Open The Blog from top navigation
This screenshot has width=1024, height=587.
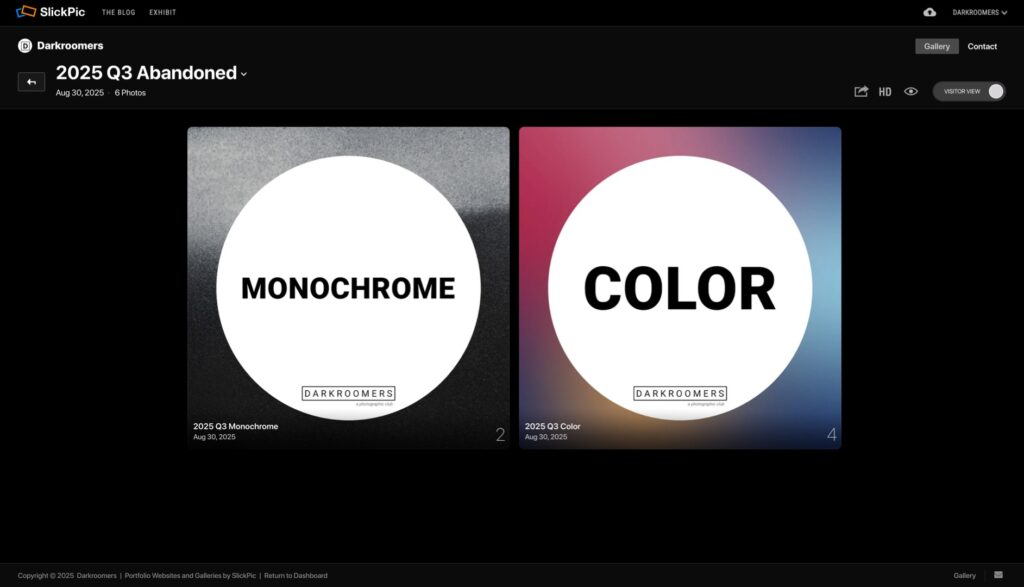(x=118, y=12)
